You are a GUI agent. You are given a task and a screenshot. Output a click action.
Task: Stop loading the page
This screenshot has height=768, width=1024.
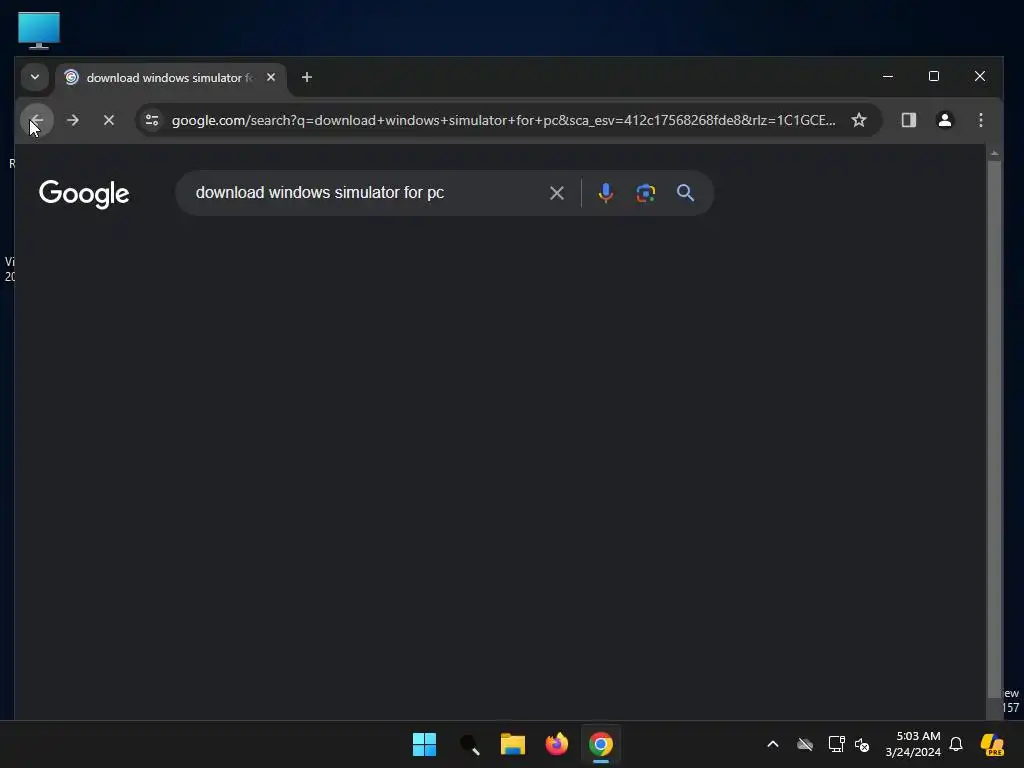click(x=109, y=120)
